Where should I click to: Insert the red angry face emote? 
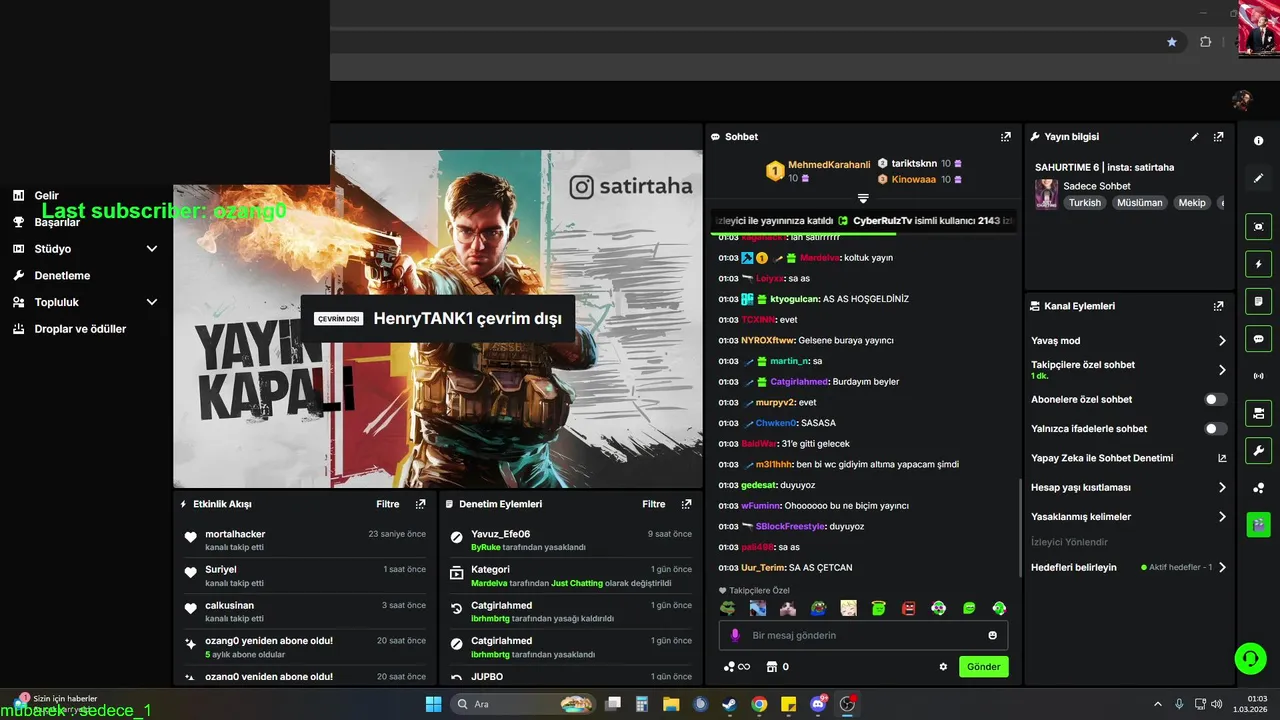(908, 608)
